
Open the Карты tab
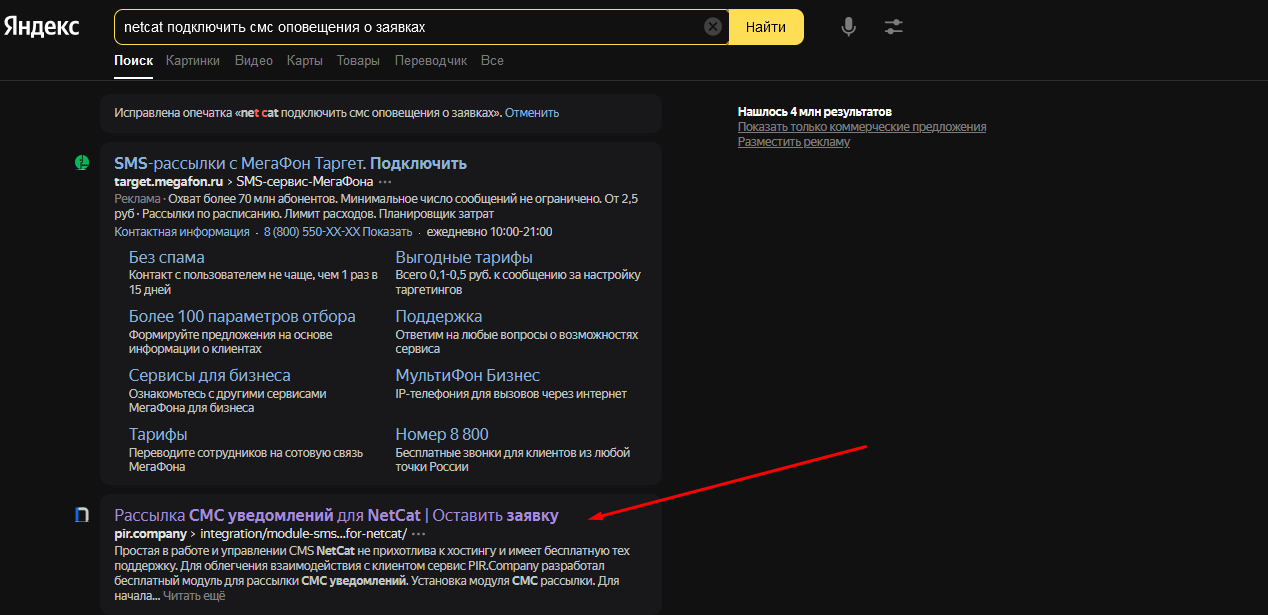[304, 61]
